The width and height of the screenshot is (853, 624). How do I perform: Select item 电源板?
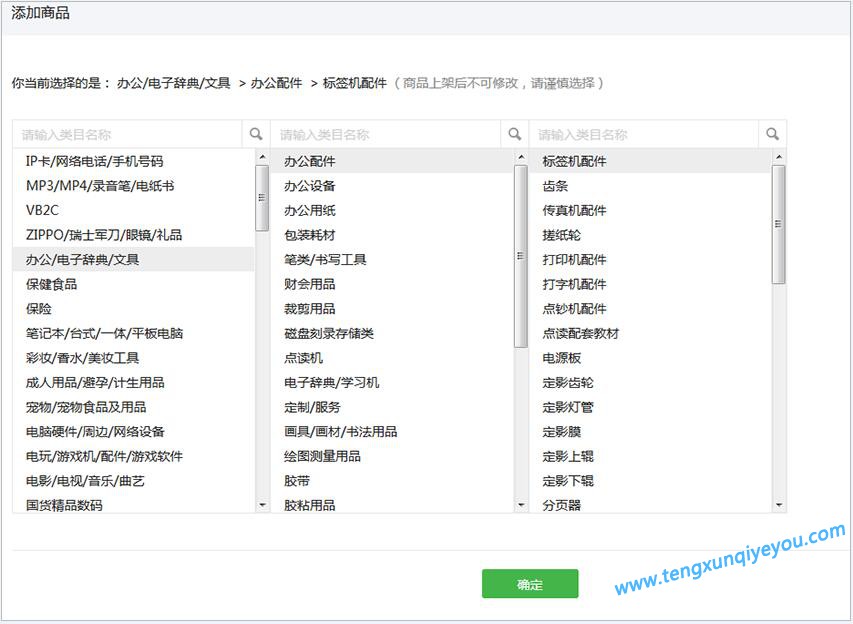pos(650,357)
